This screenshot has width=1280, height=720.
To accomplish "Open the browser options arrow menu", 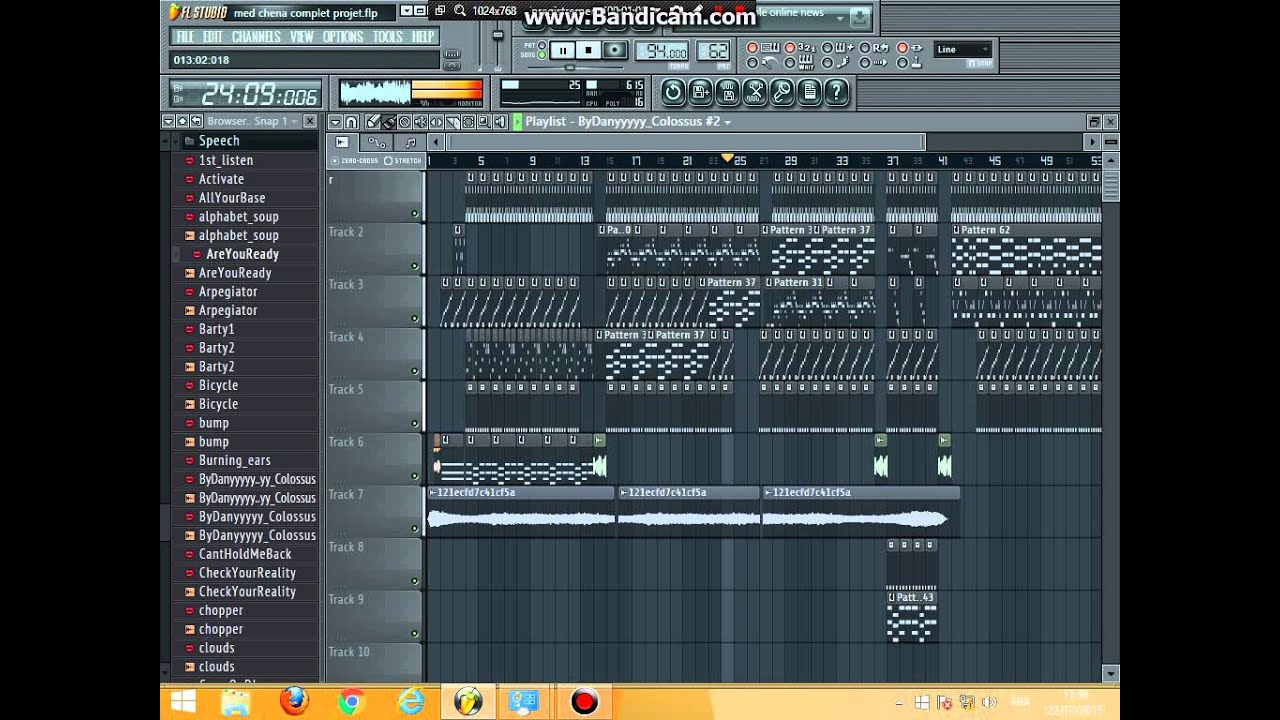I will (x=168, y=121).
